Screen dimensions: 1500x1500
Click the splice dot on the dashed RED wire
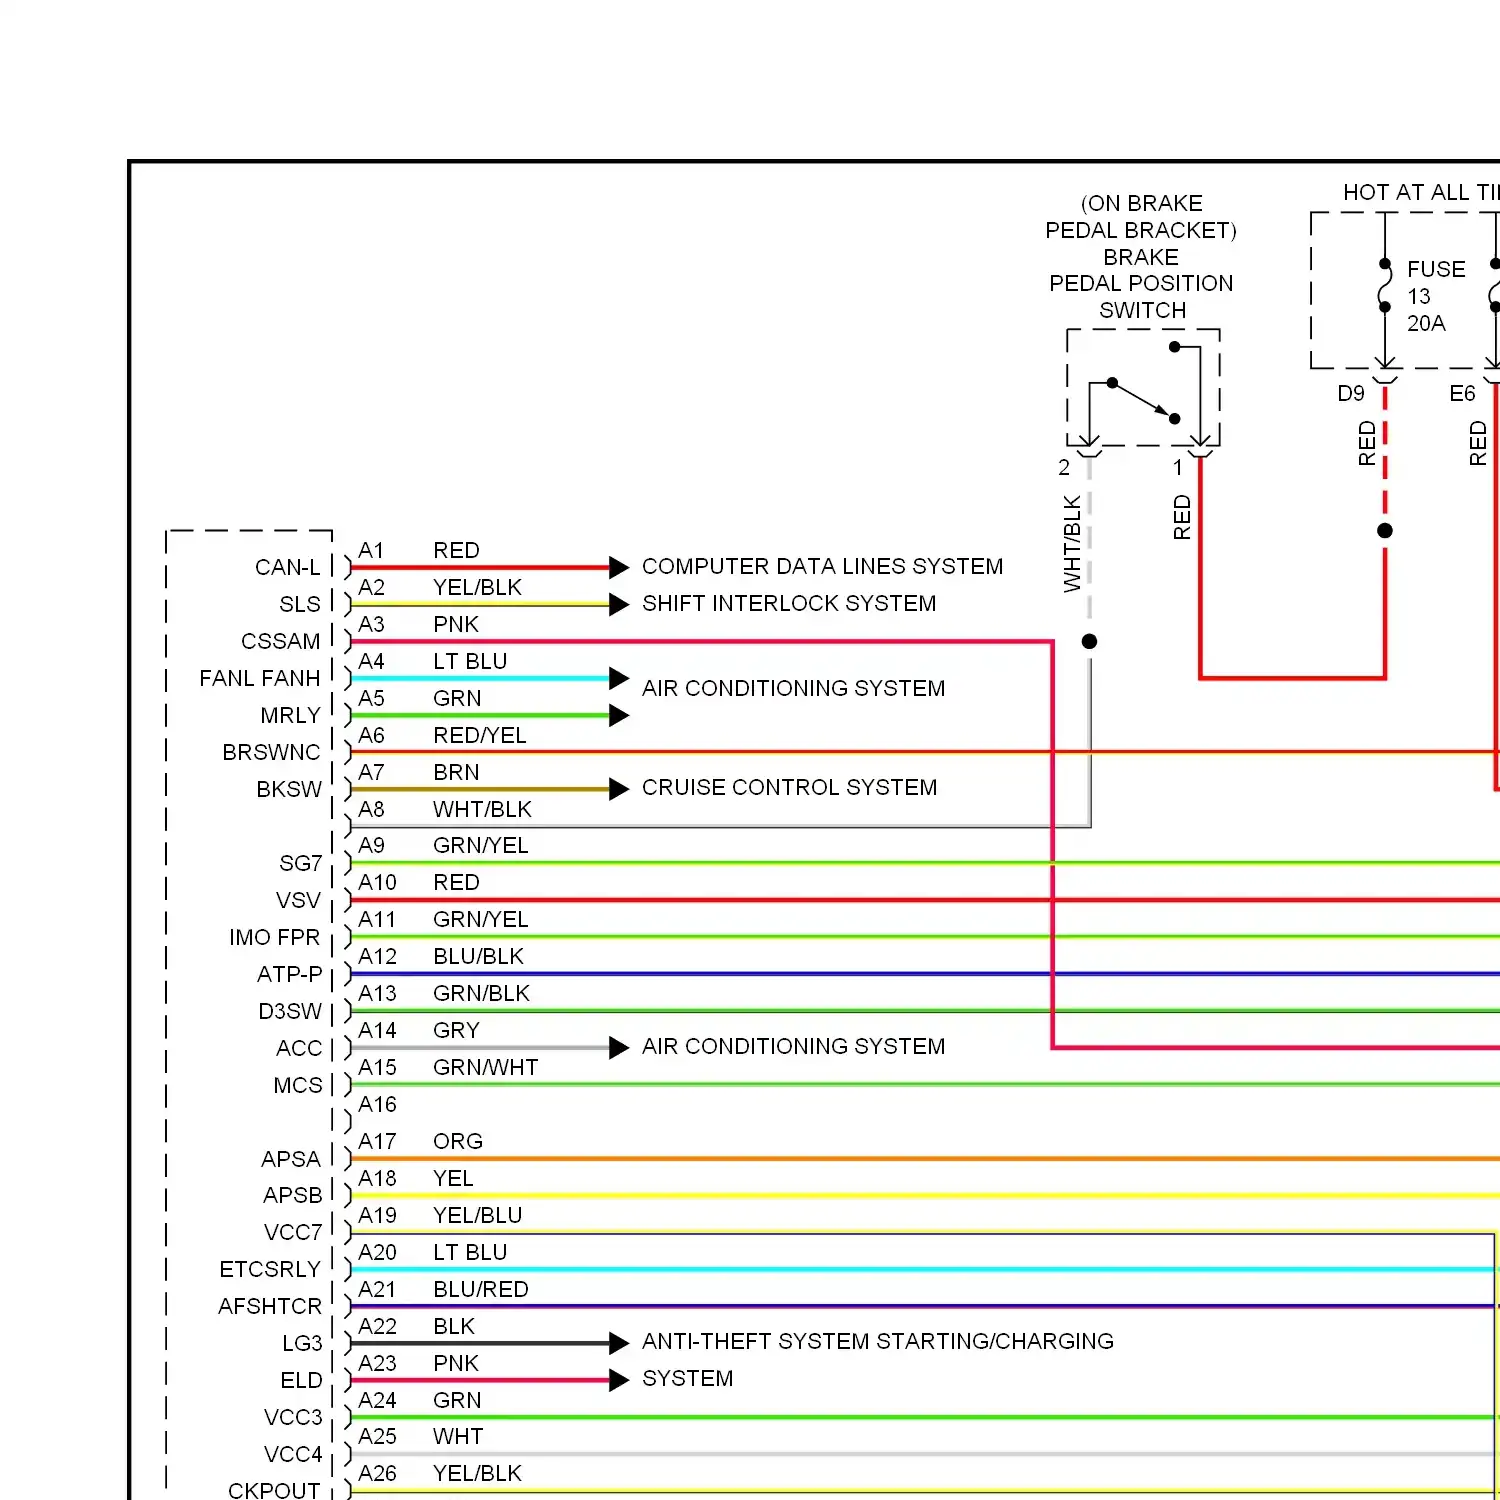(1385, 531)
